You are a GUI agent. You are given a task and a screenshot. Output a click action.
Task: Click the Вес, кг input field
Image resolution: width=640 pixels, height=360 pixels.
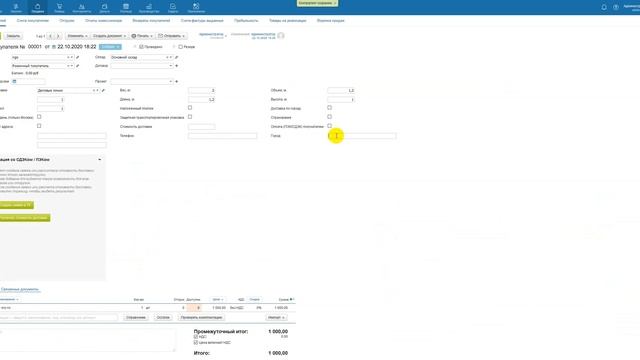pyautogui.click(x=202, y=91)
